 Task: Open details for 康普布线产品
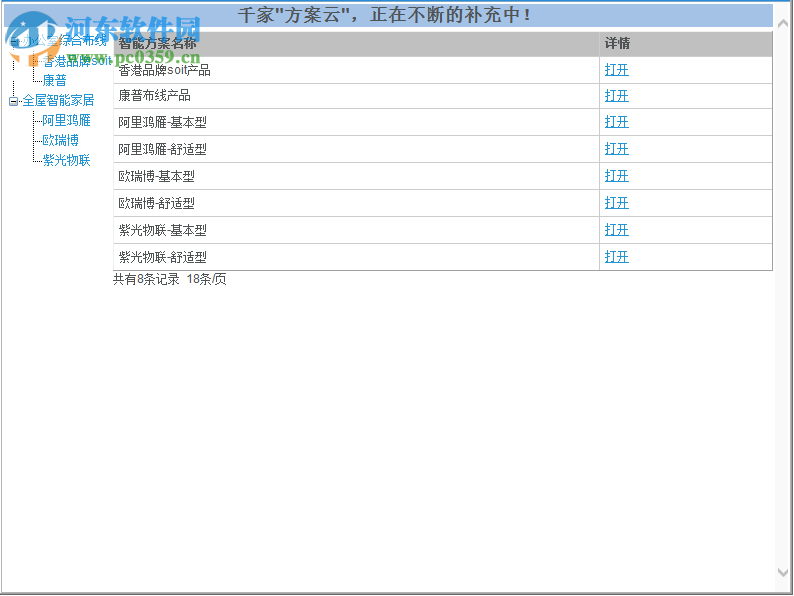616,96
